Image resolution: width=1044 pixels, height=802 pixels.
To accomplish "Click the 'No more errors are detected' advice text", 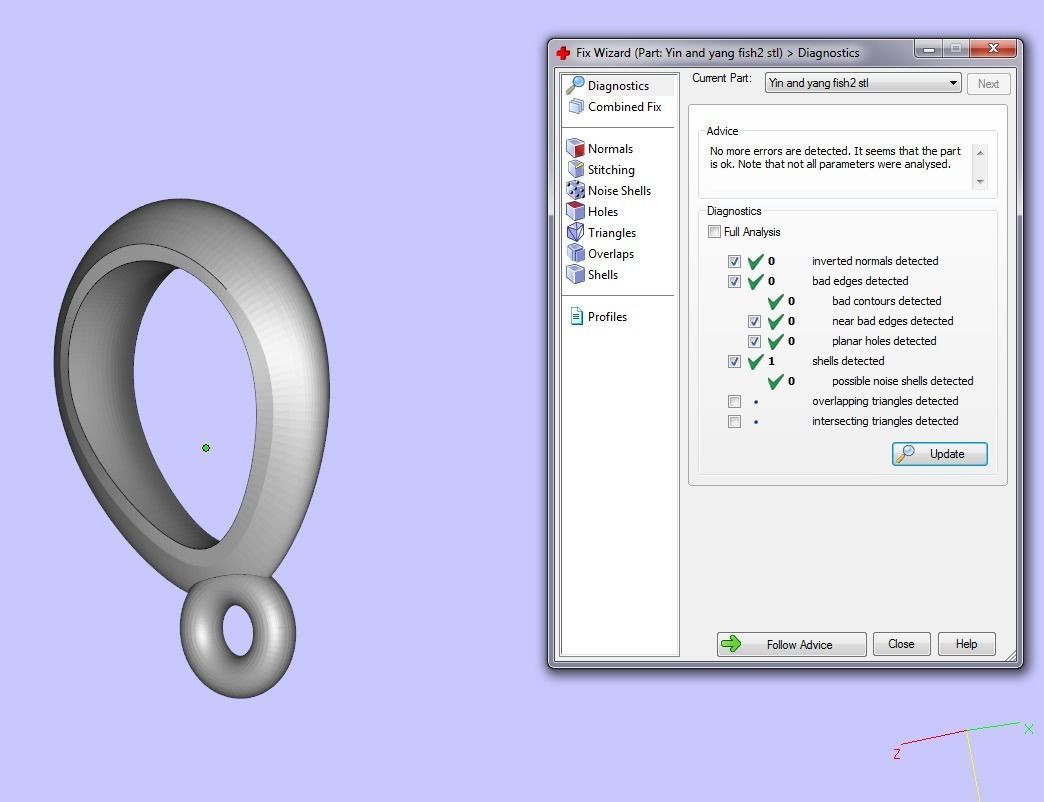I will point(835,157).
